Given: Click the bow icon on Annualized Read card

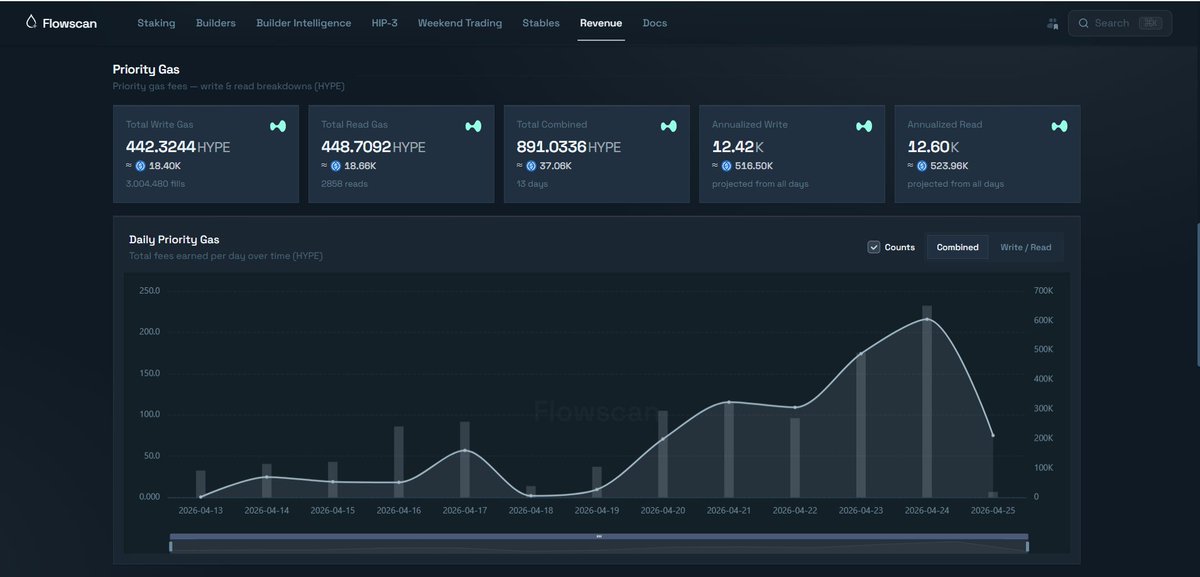Looking at the screenshot, I should click(1059, 126).
